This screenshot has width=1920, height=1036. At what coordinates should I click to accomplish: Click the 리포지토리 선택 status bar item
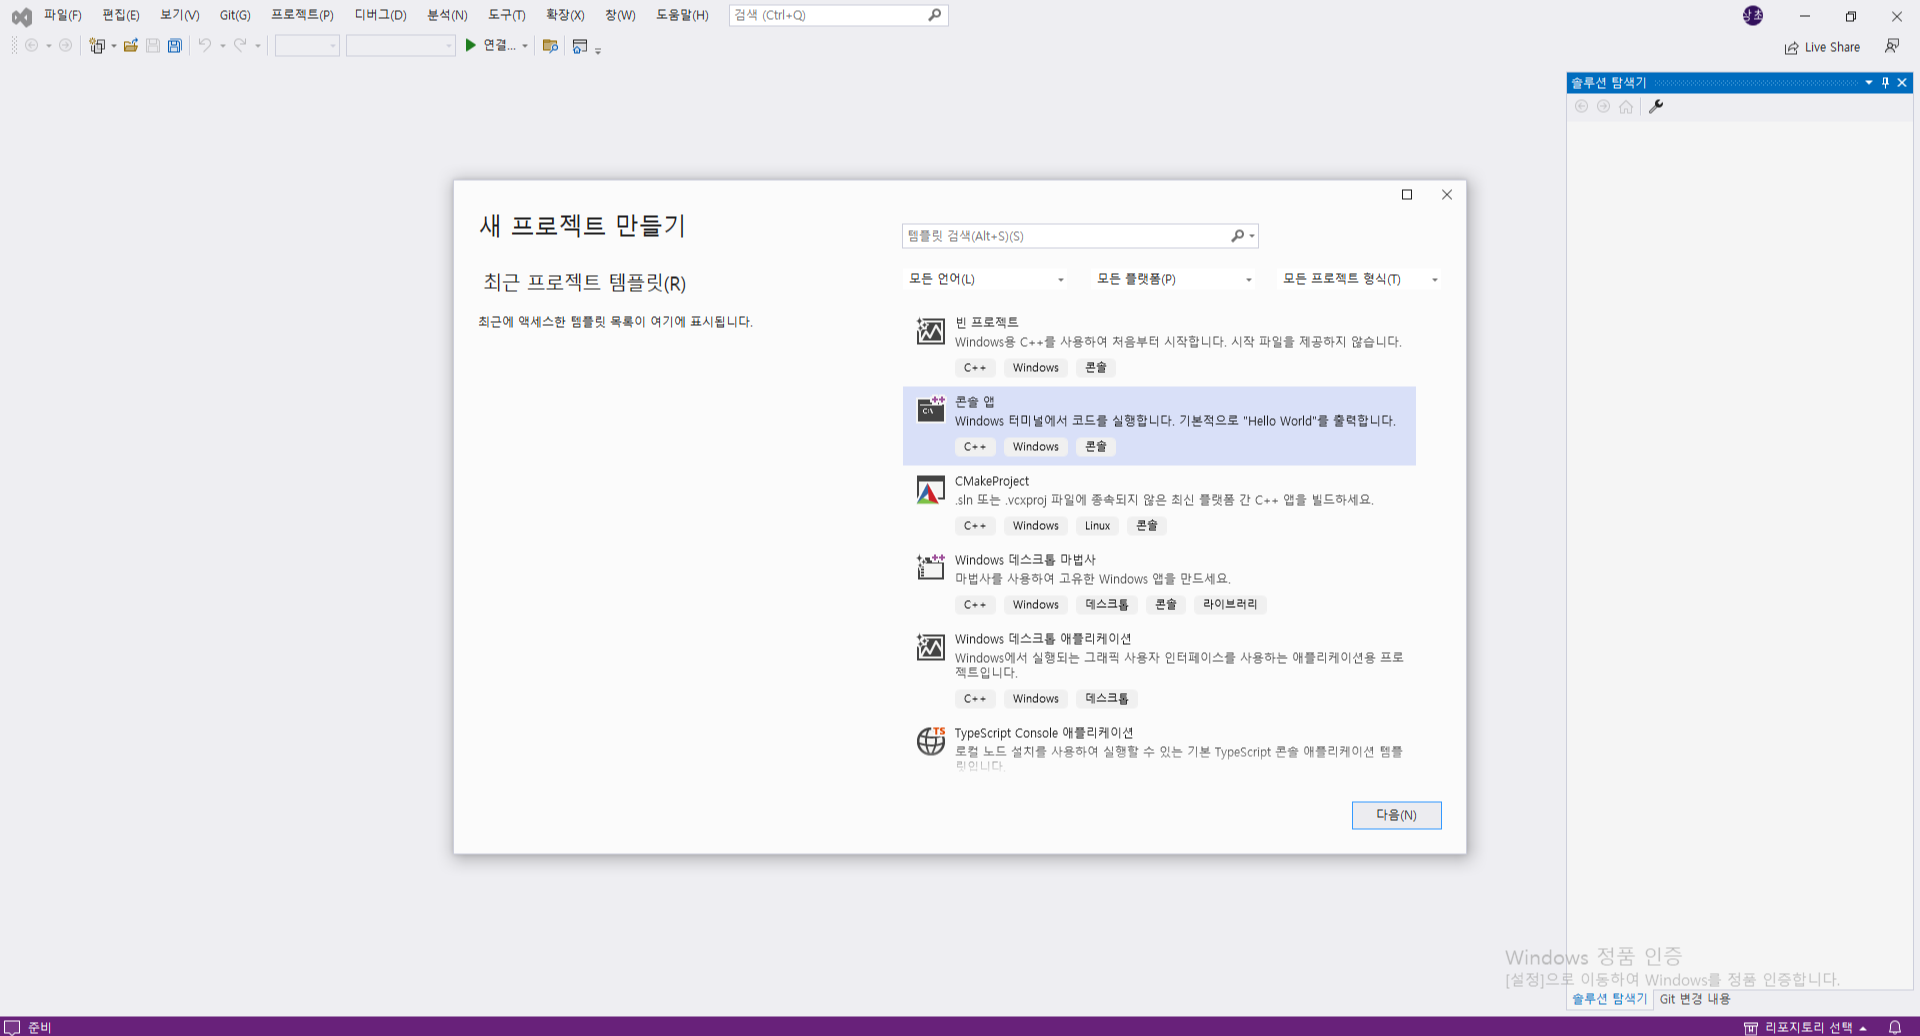[x=1805, y=1027]
